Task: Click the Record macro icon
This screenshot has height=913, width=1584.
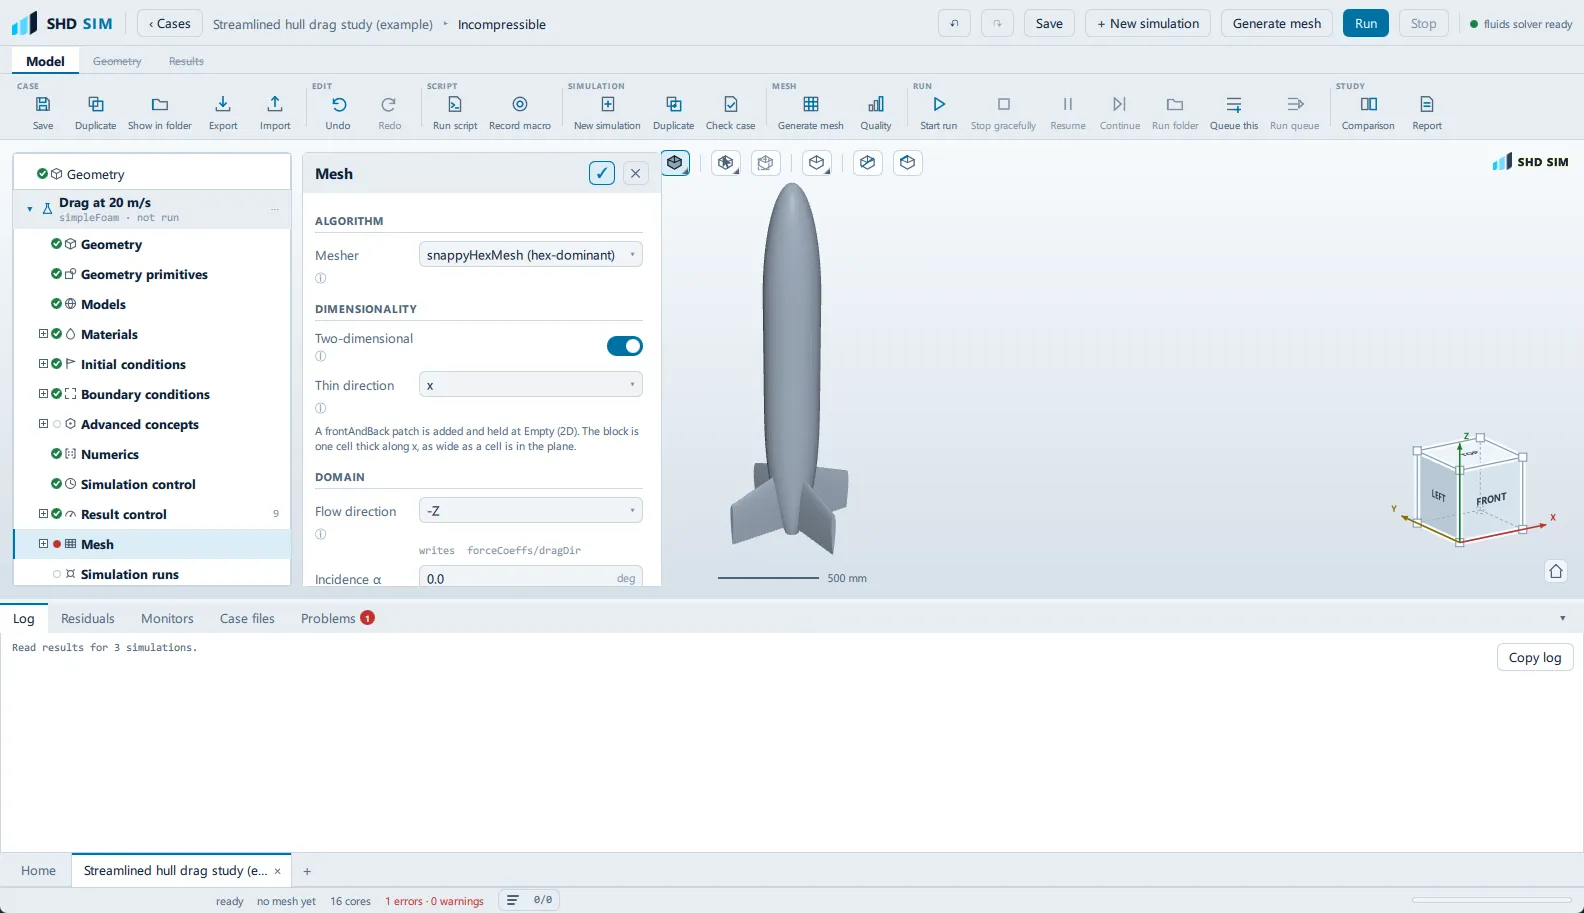Action: [519, 104]
